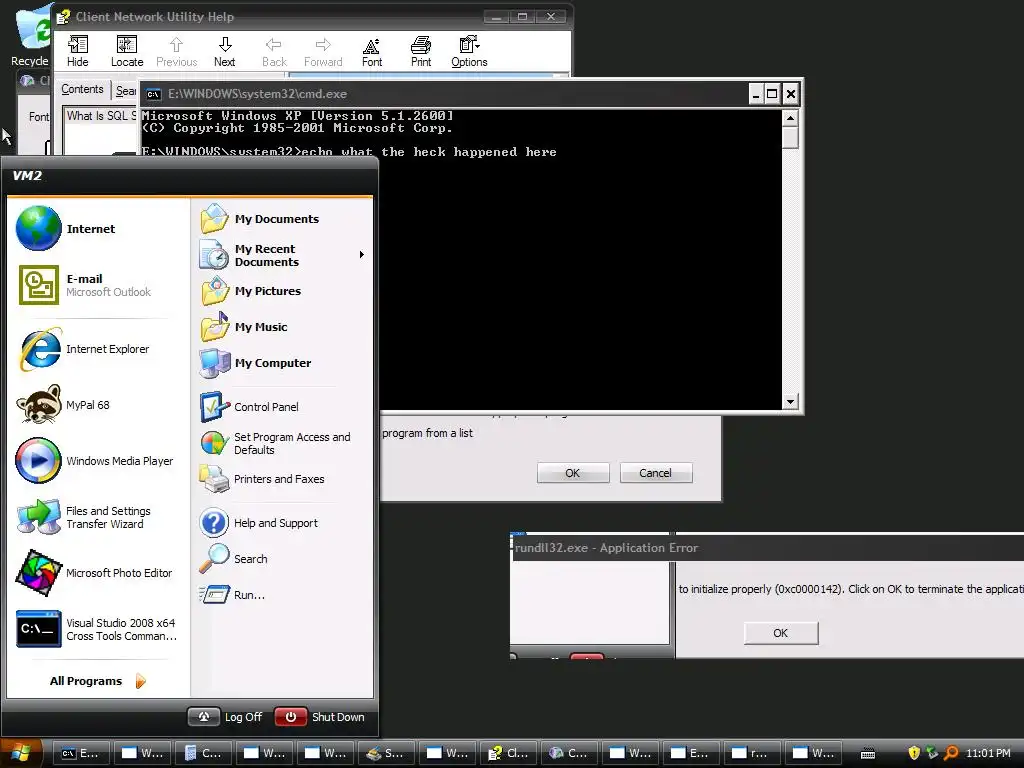Image resolution: width=1024 pixels, height=768 pixels.
Task: Click the cmd window scroll-up arrow
Action: coord(790,118)
